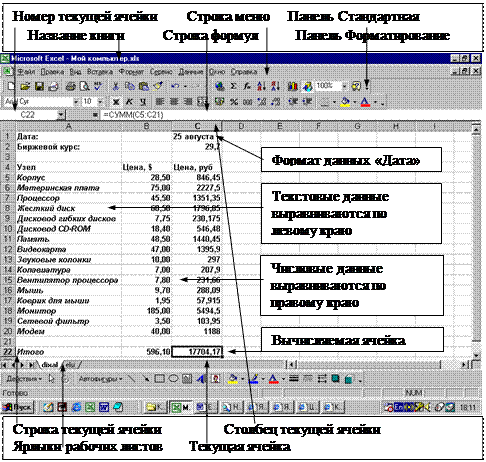Click the Office Assistant help icon
The height and width of the screenshot is (462, 486).
coord(356,86)
